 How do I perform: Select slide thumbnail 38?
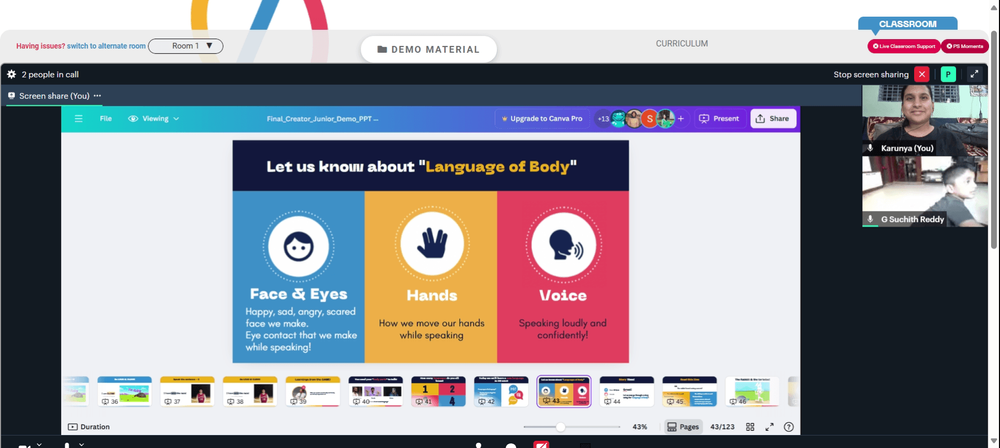(250, 391)
